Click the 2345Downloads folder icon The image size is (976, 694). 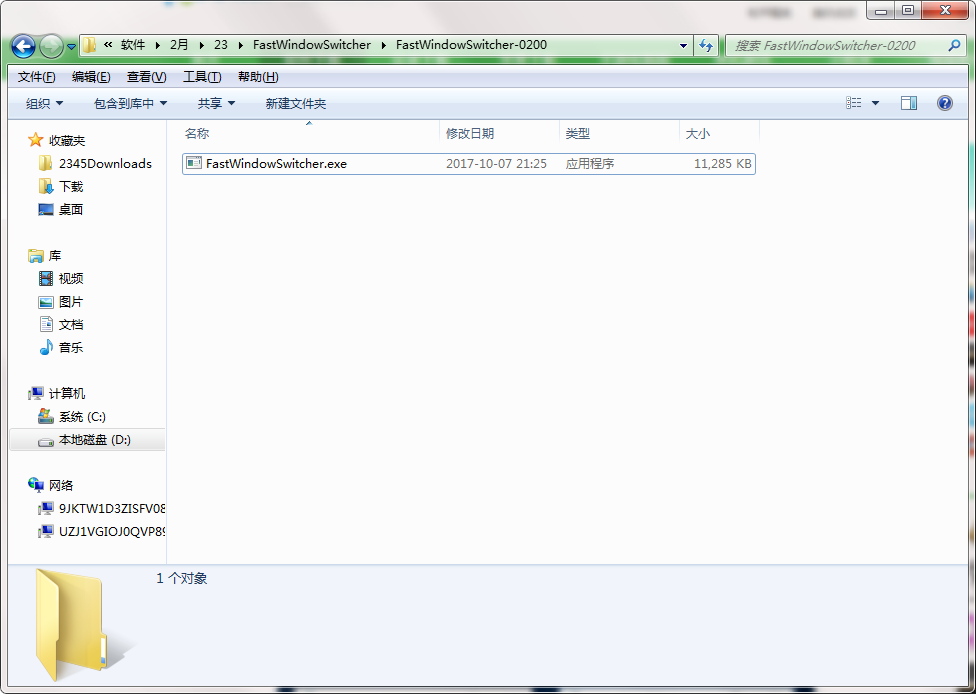click(x=45, y=164)
